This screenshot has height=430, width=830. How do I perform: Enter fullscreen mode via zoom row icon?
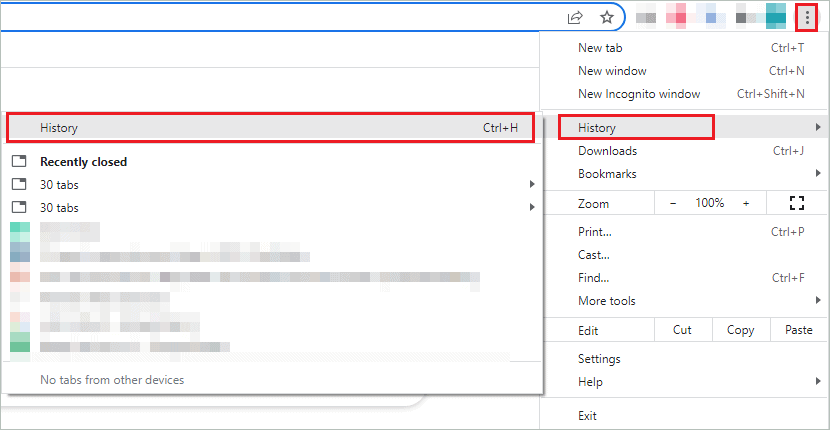point(797,203)
